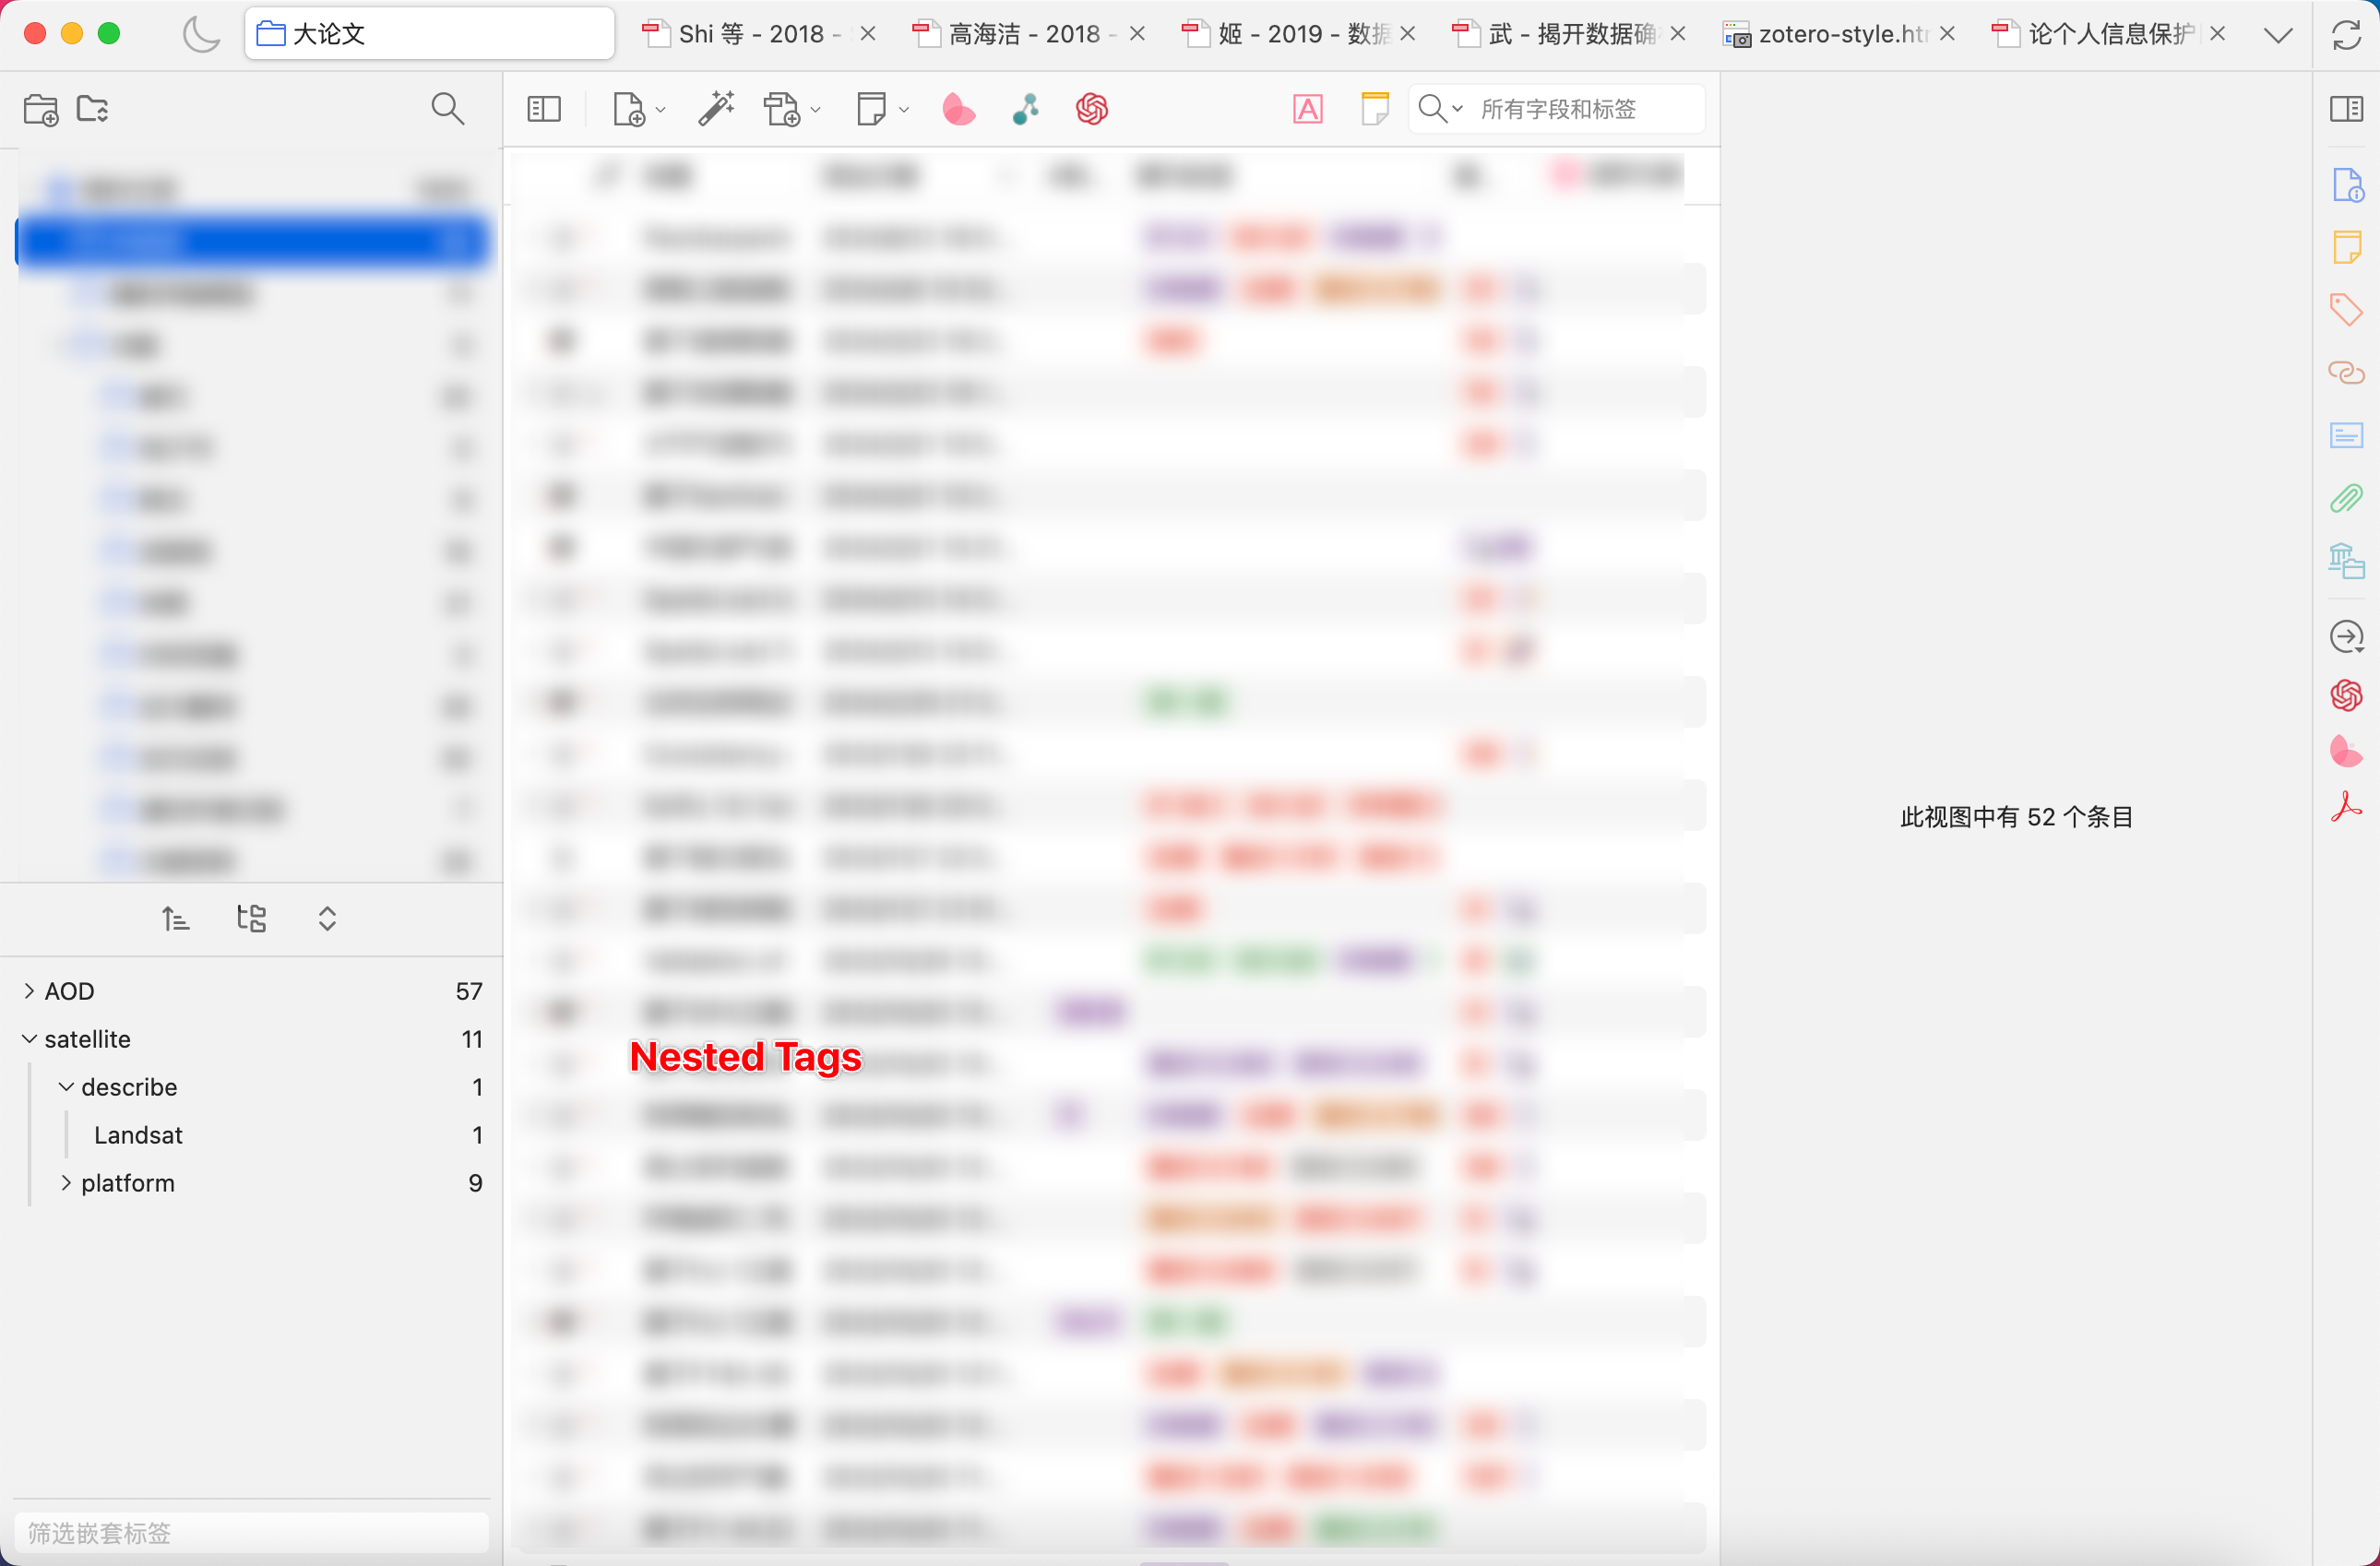Expand the platform nested tag
2380x1566 pixels.
(66, 1183)
